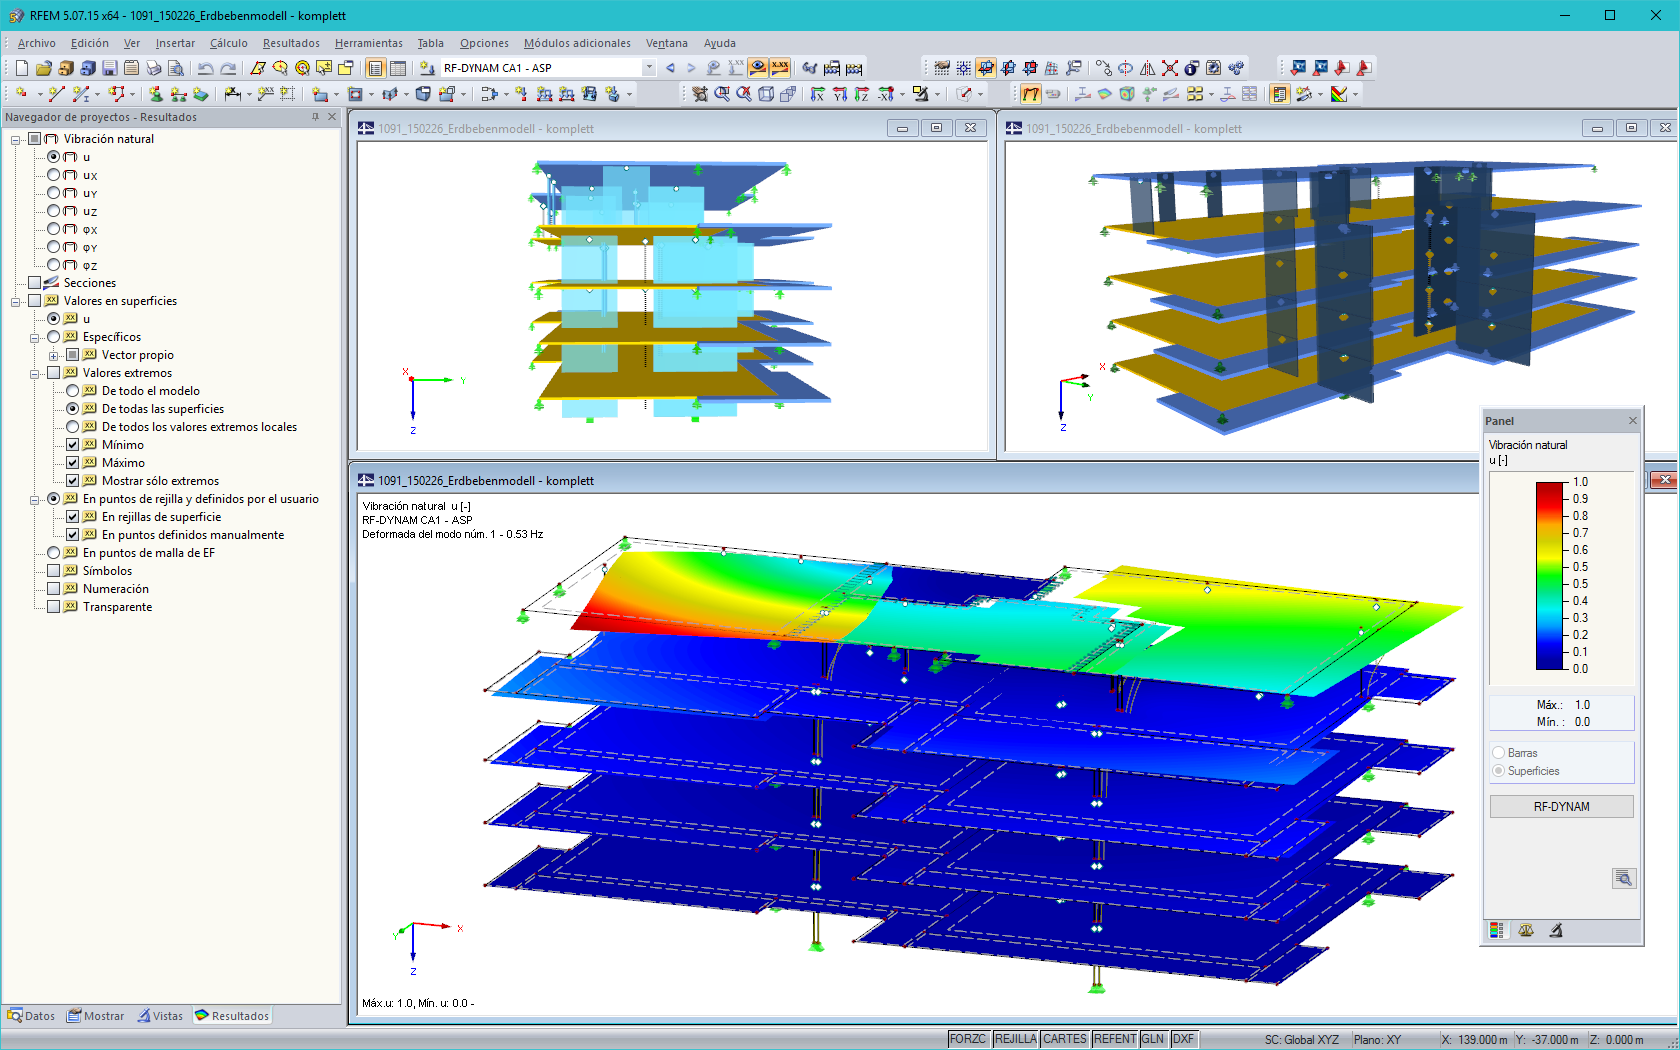Toggle the Show Results eye icon
This screenshot has width=1680, height=1050.
757,67
